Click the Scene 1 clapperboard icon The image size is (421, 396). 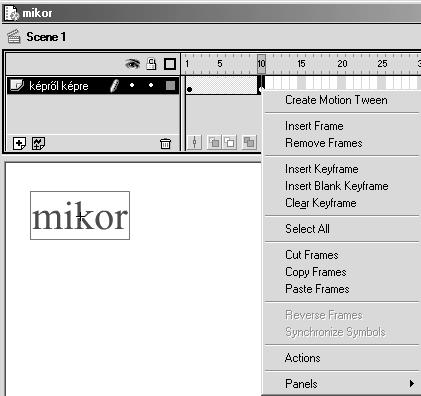[14, 37]
